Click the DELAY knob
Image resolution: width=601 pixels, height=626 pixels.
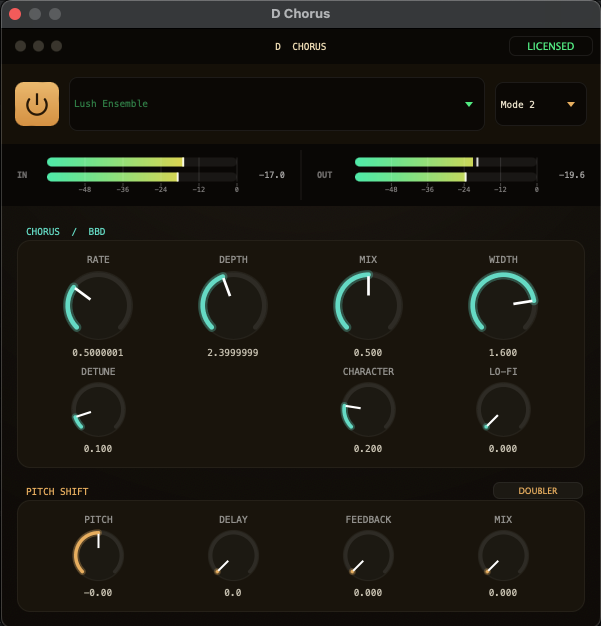[x=233, y=555]
